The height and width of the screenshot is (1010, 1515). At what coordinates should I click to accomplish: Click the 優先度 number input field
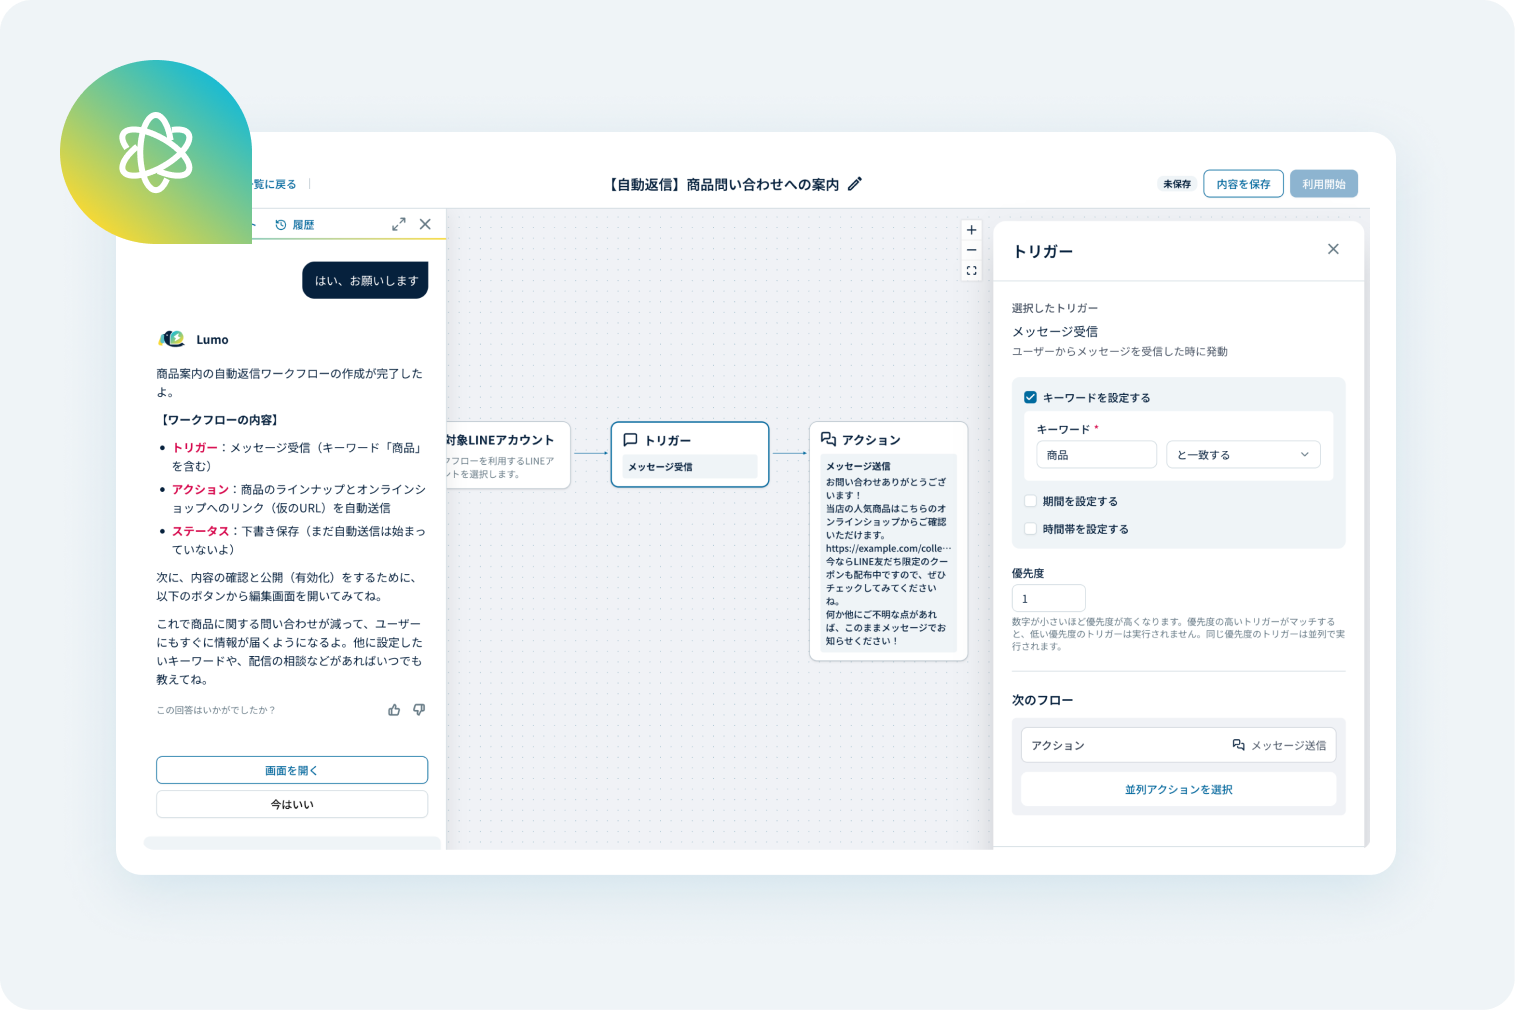click(x=1048, y=598)
